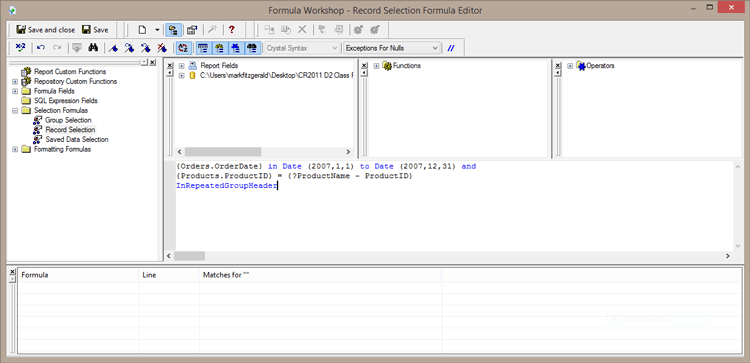The image size is (750, 363).
Task: Click InRepeatedGroupHeader text in formula editor
Action: point(227,186)
